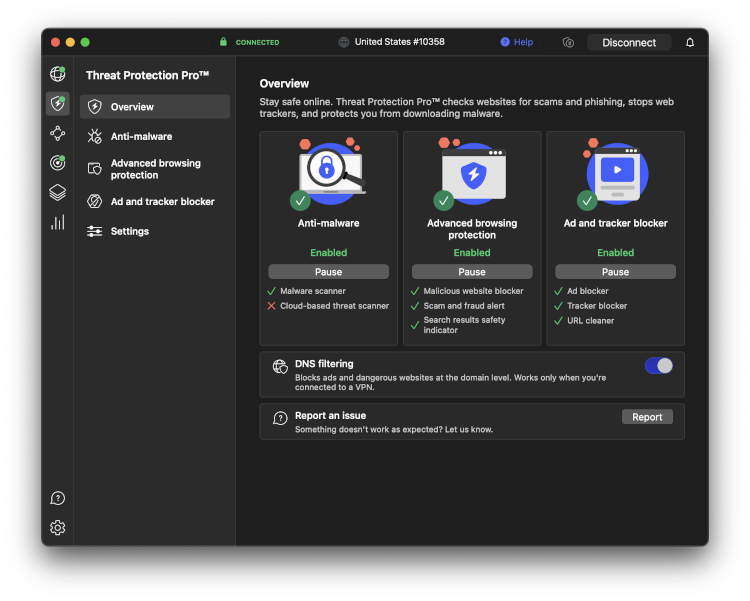750x601 pixels.
Task: Click the Disconnect button
Action: pos(629,43)
